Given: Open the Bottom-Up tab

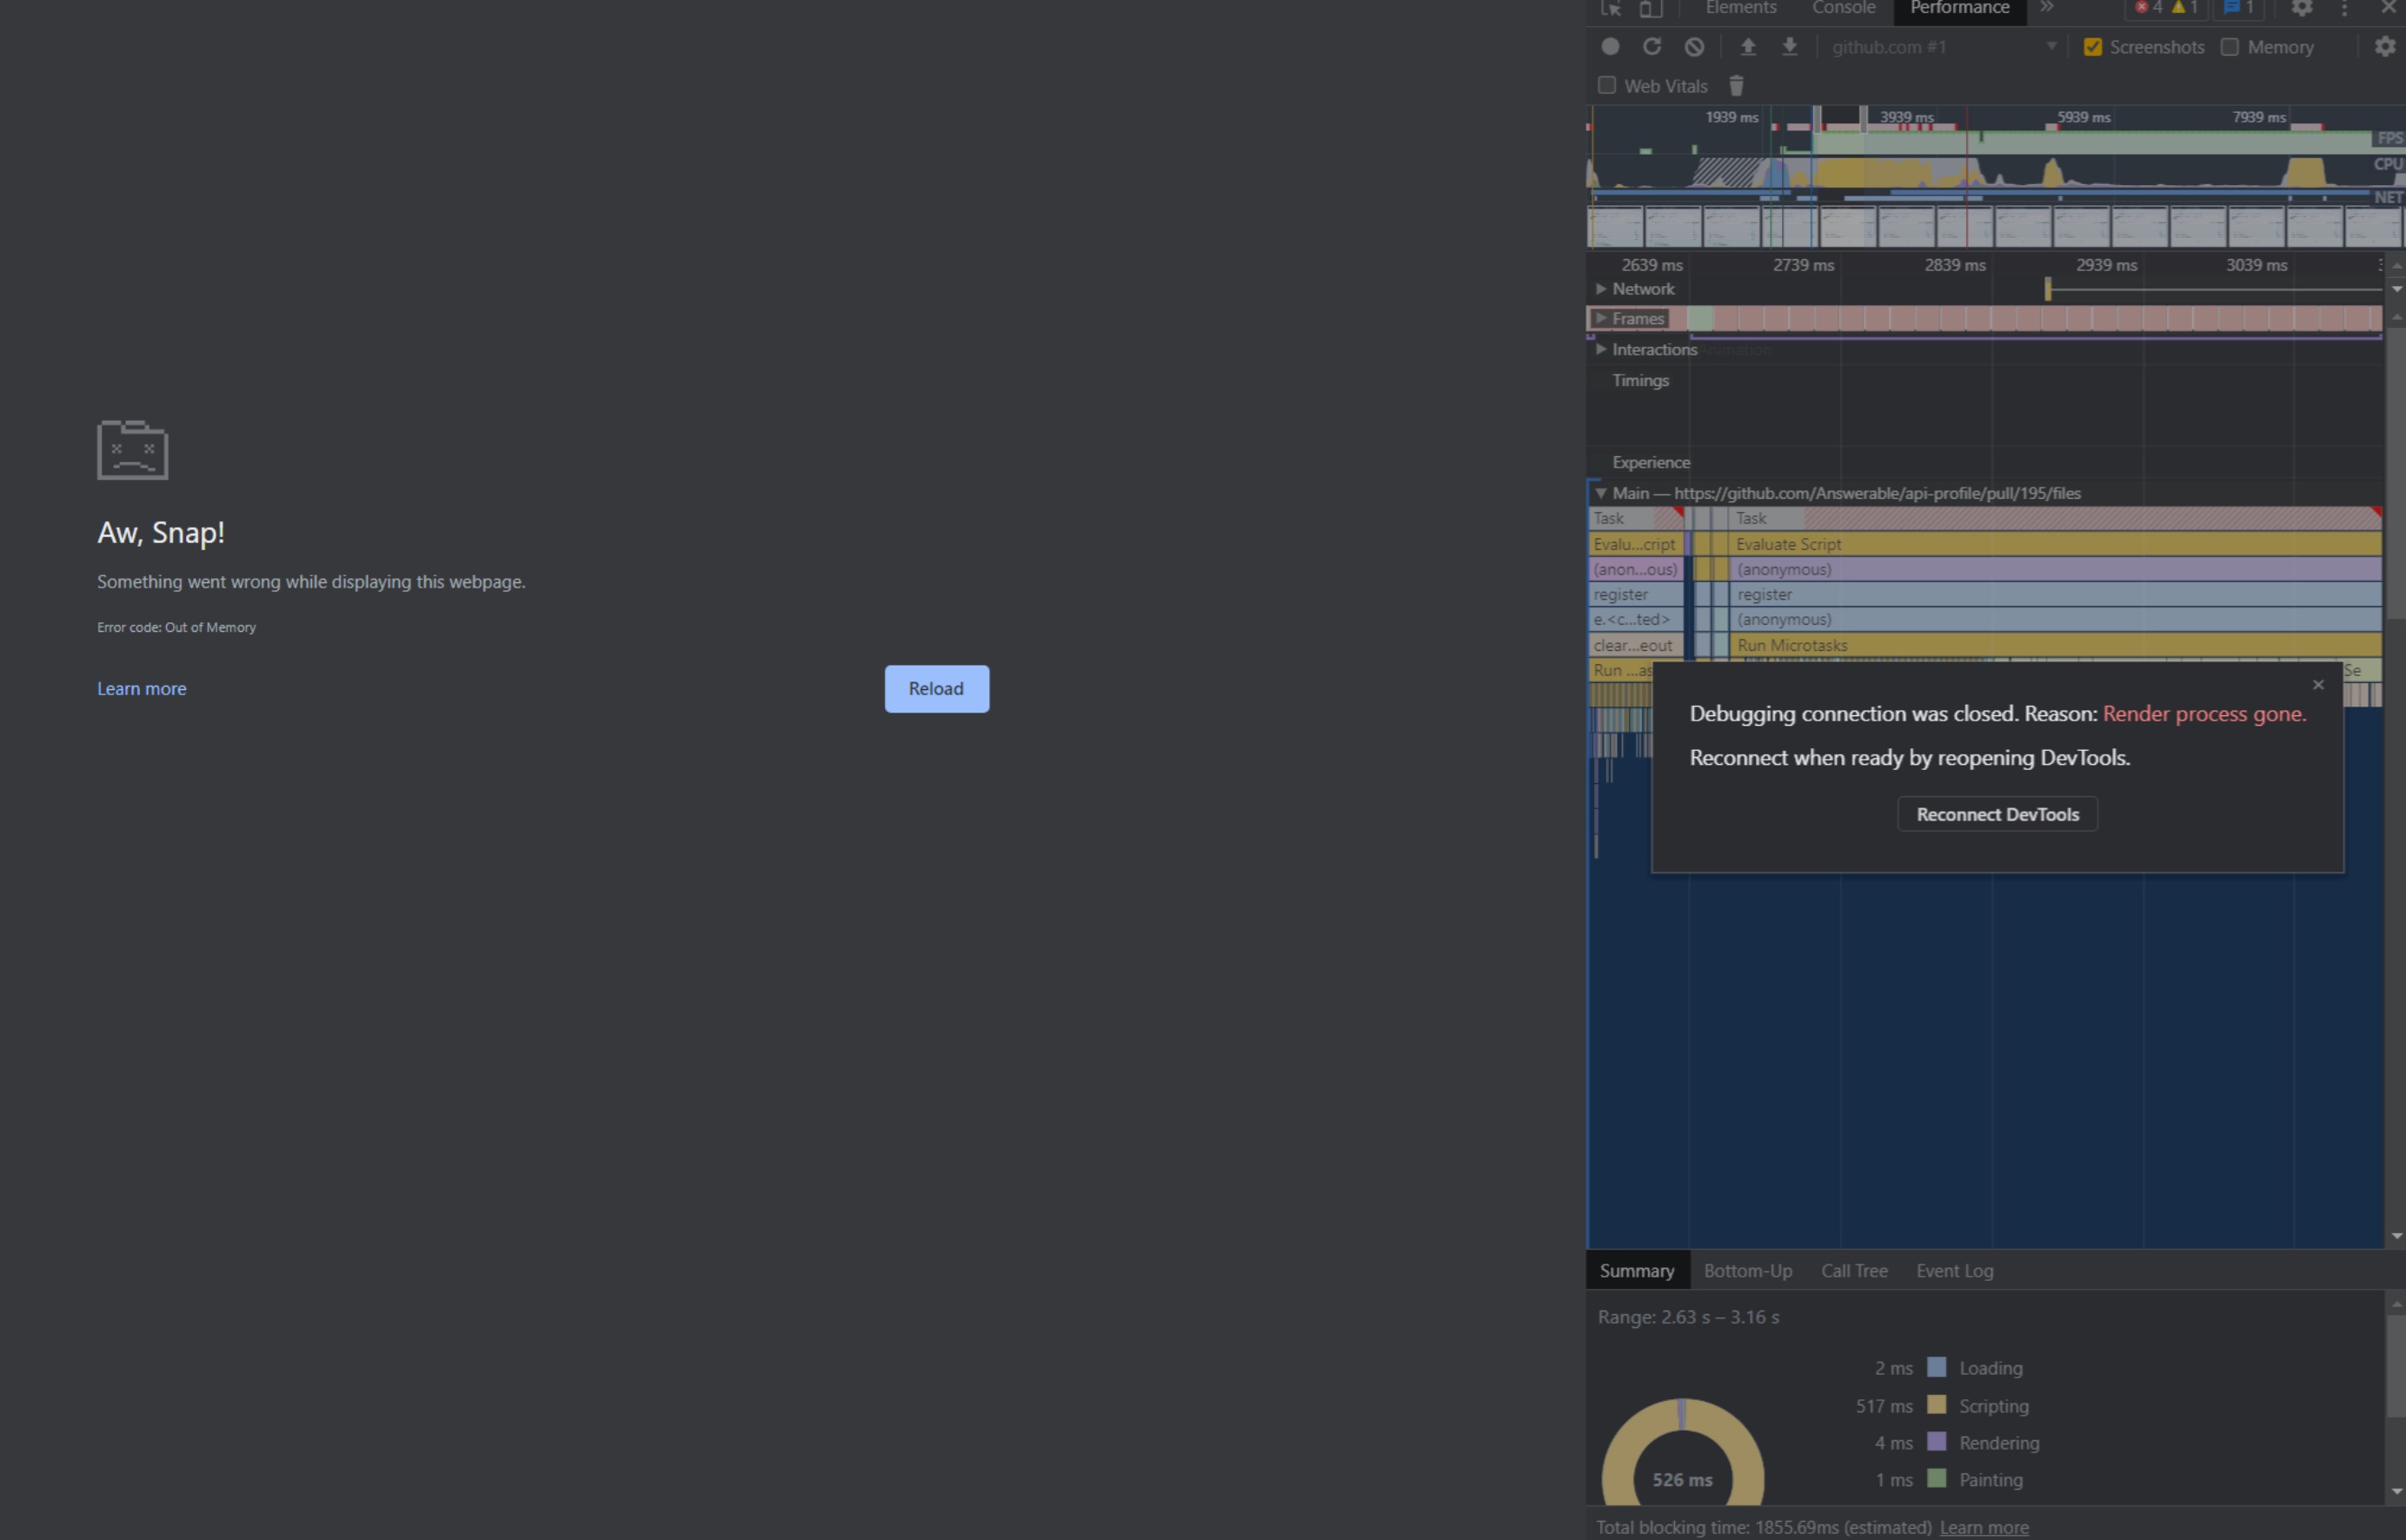Looking at the screenshot, I should [x=1747, y=1271].
